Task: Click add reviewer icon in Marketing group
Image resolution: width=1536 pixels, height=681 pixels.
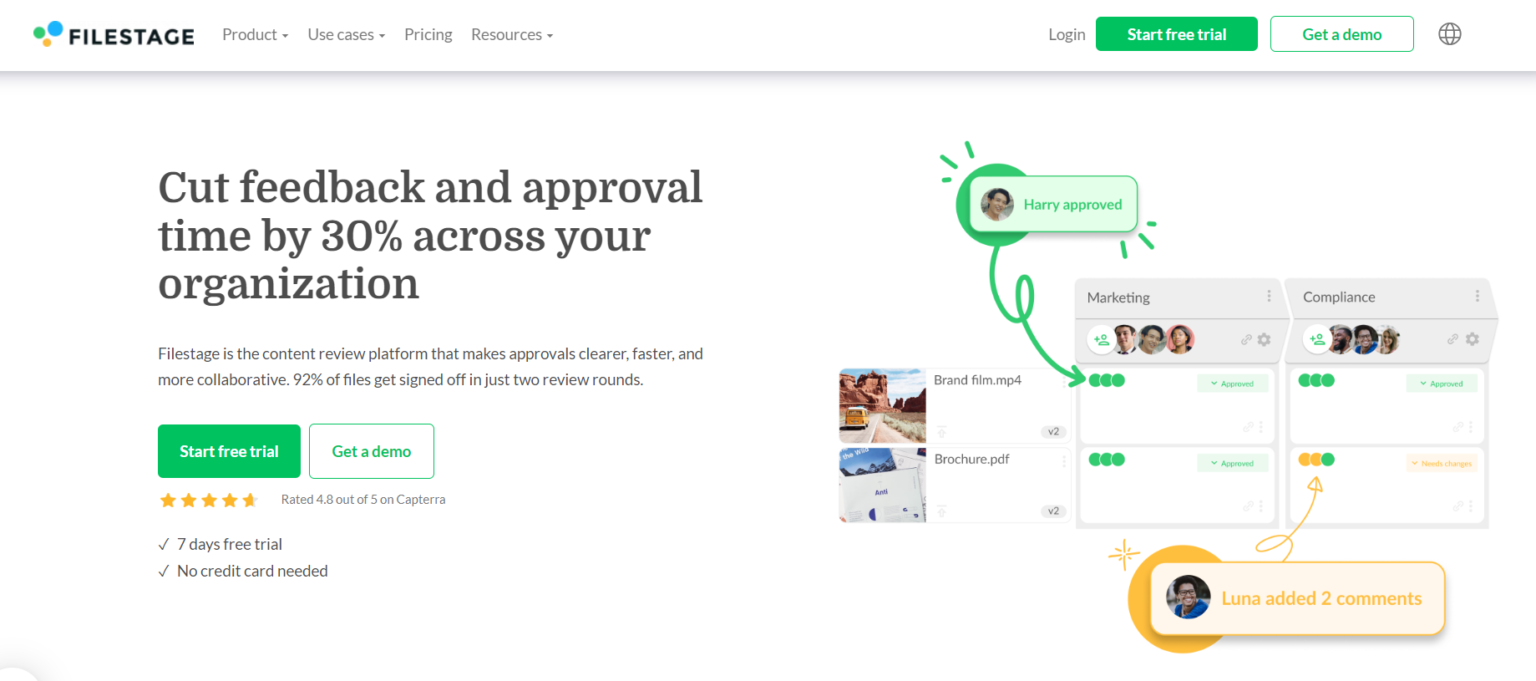Action: (x=1102, y=339)
